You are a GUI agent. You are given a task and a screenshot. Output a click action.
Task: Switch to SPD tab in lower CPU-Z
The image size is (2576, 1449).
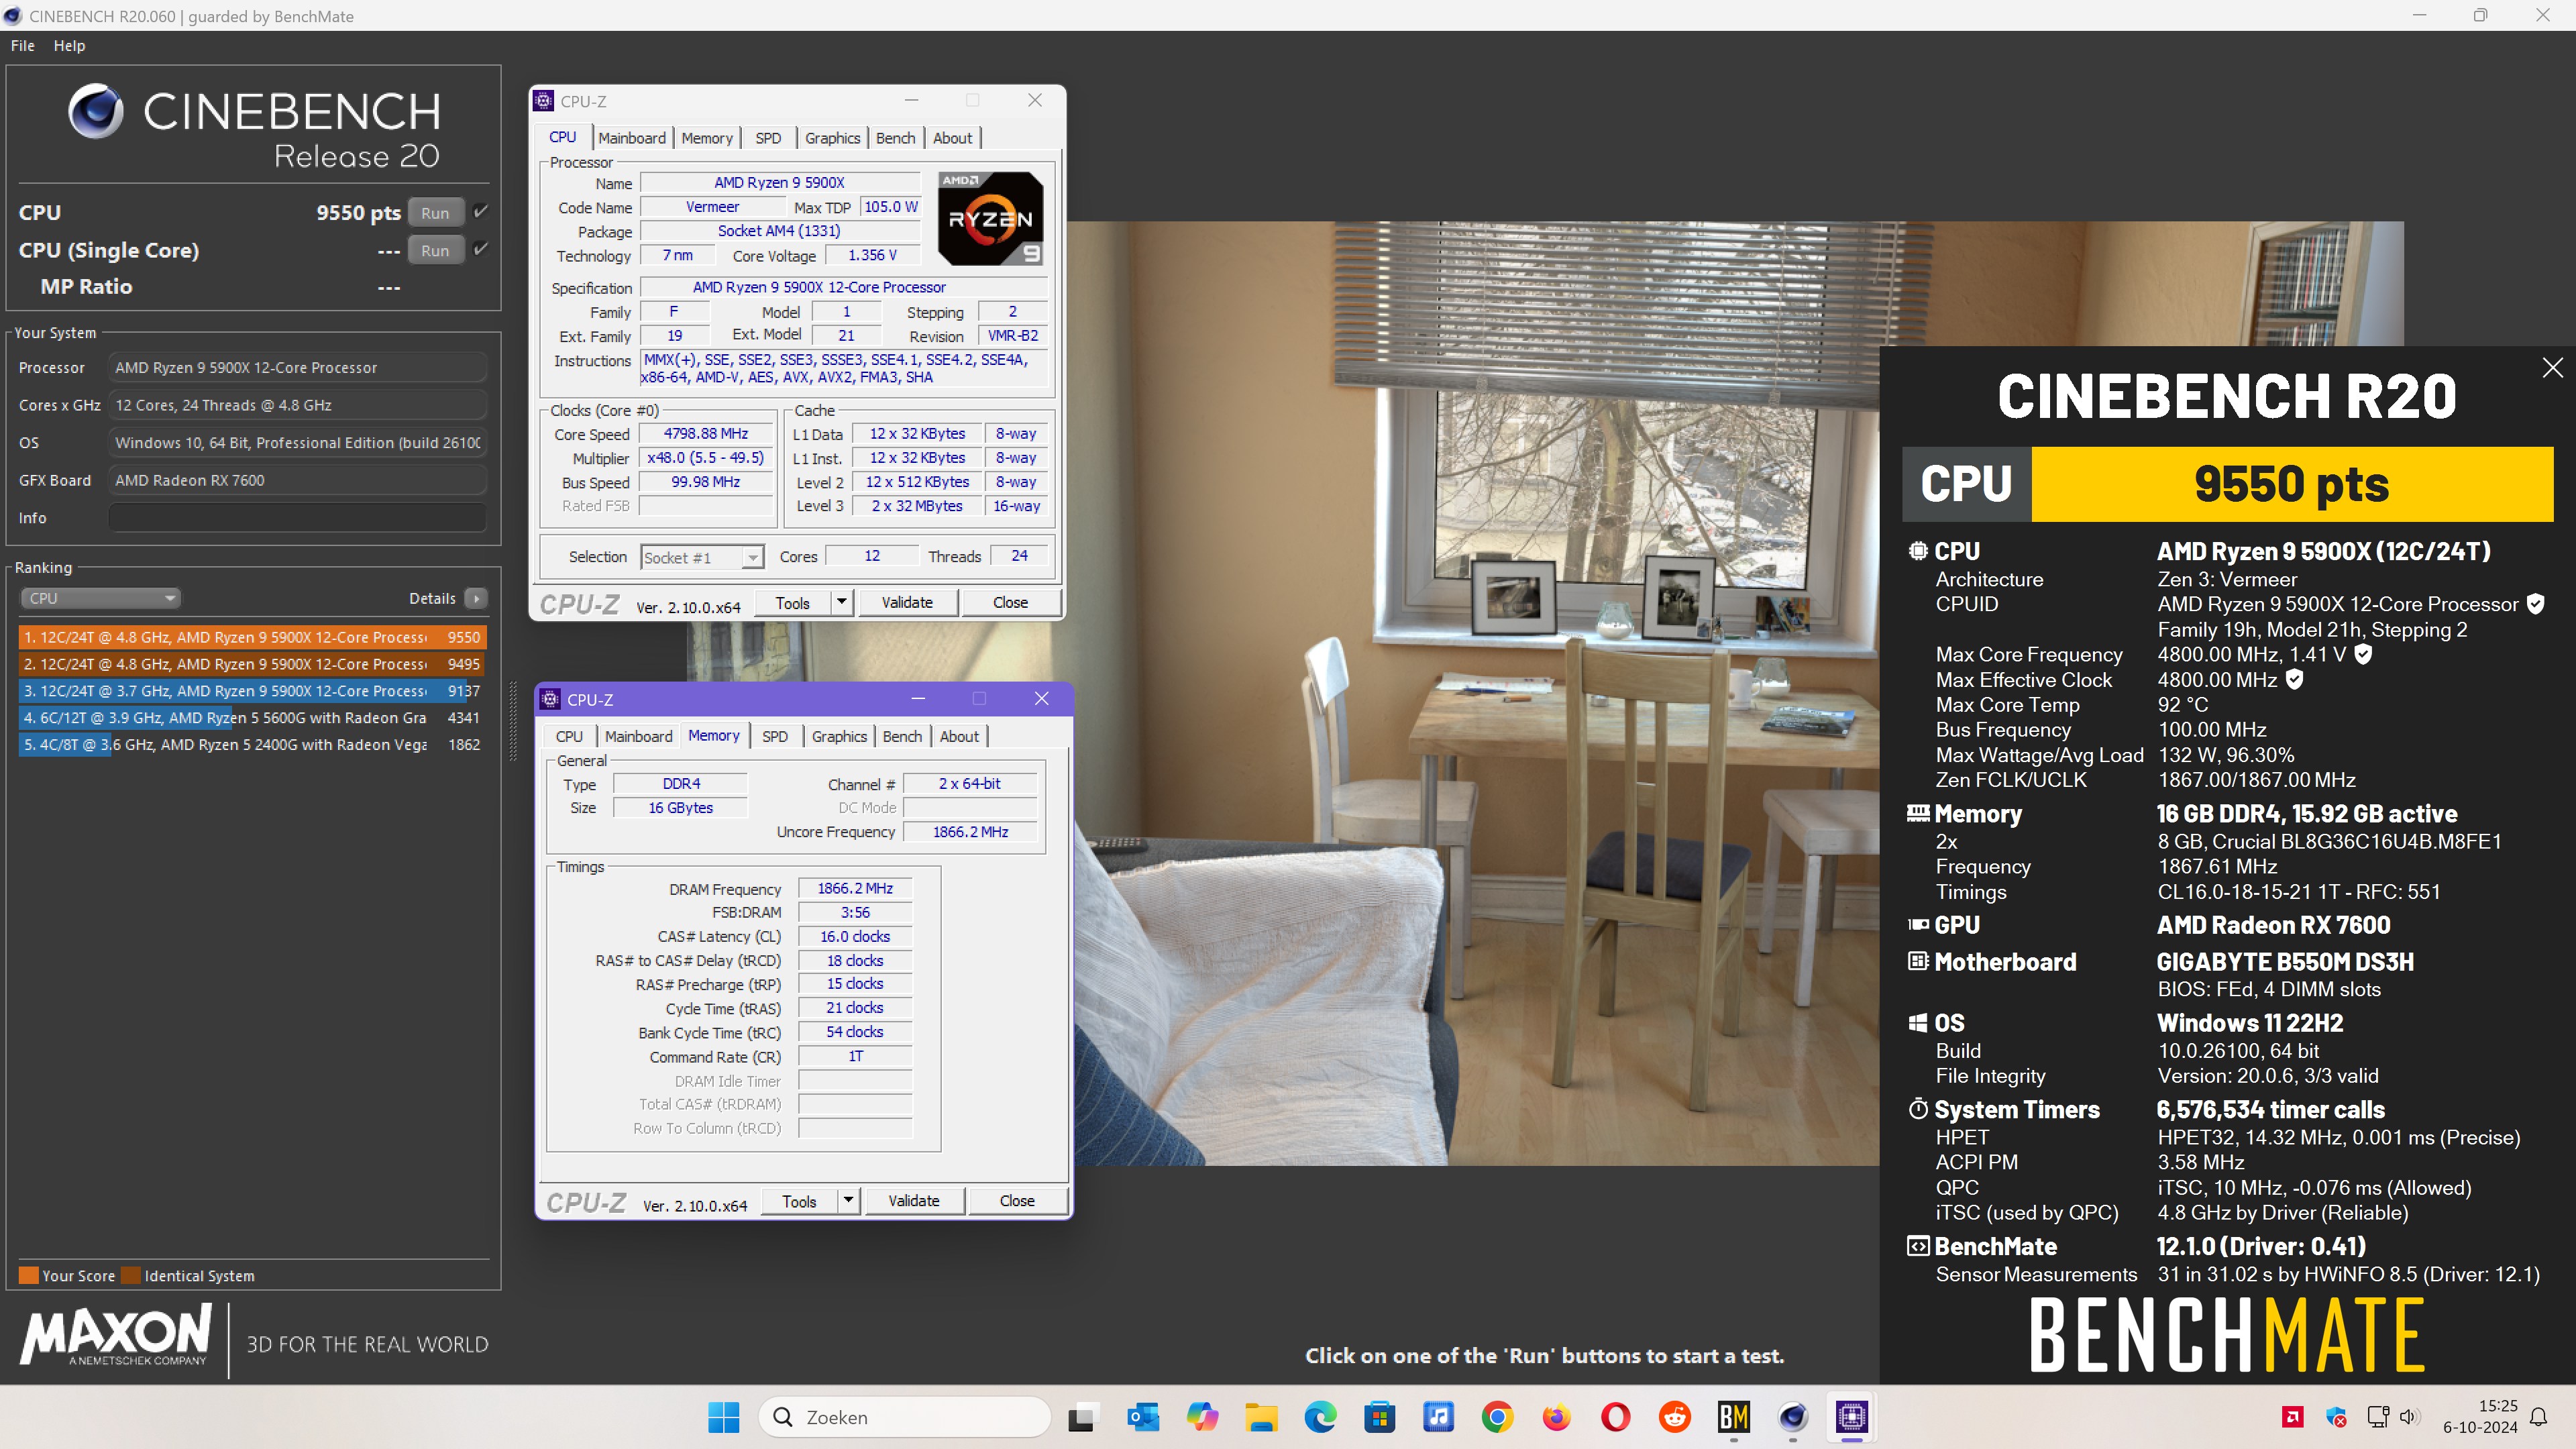[x=775, y=736]
